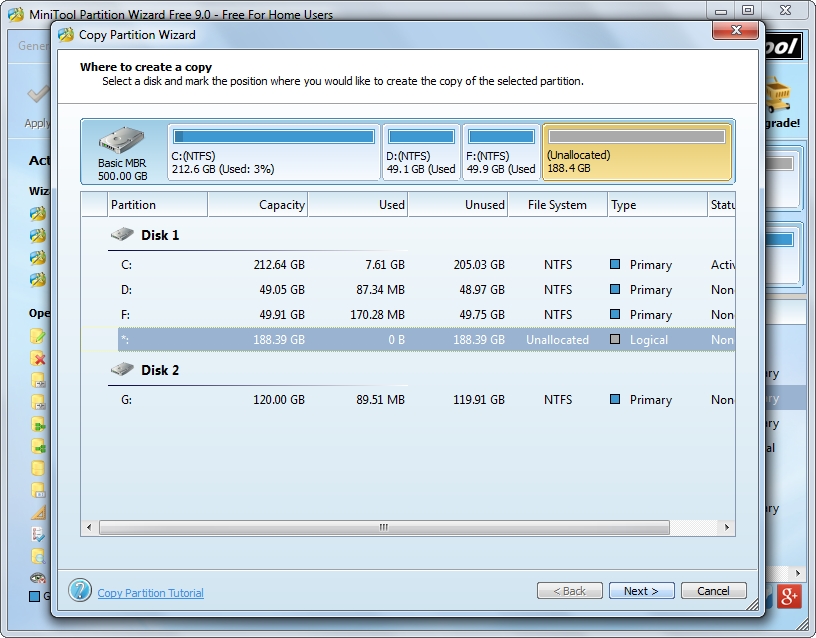Viewport: 816px width, 638px height.
Task: Select the Unallocated 188.4 GB block
Action: tap(637, 152)
